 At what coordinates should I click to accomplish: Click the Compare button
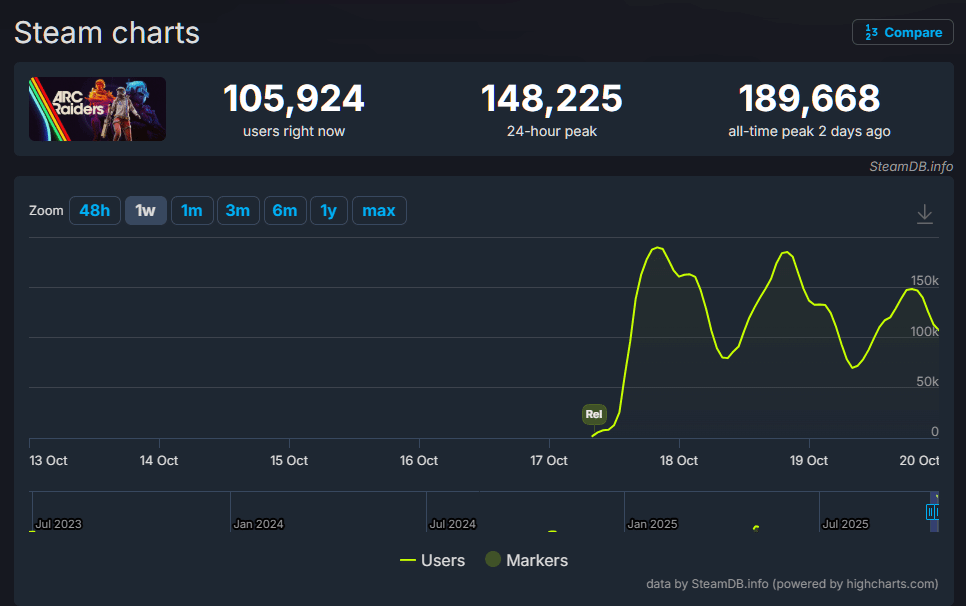tap(902, 32)
